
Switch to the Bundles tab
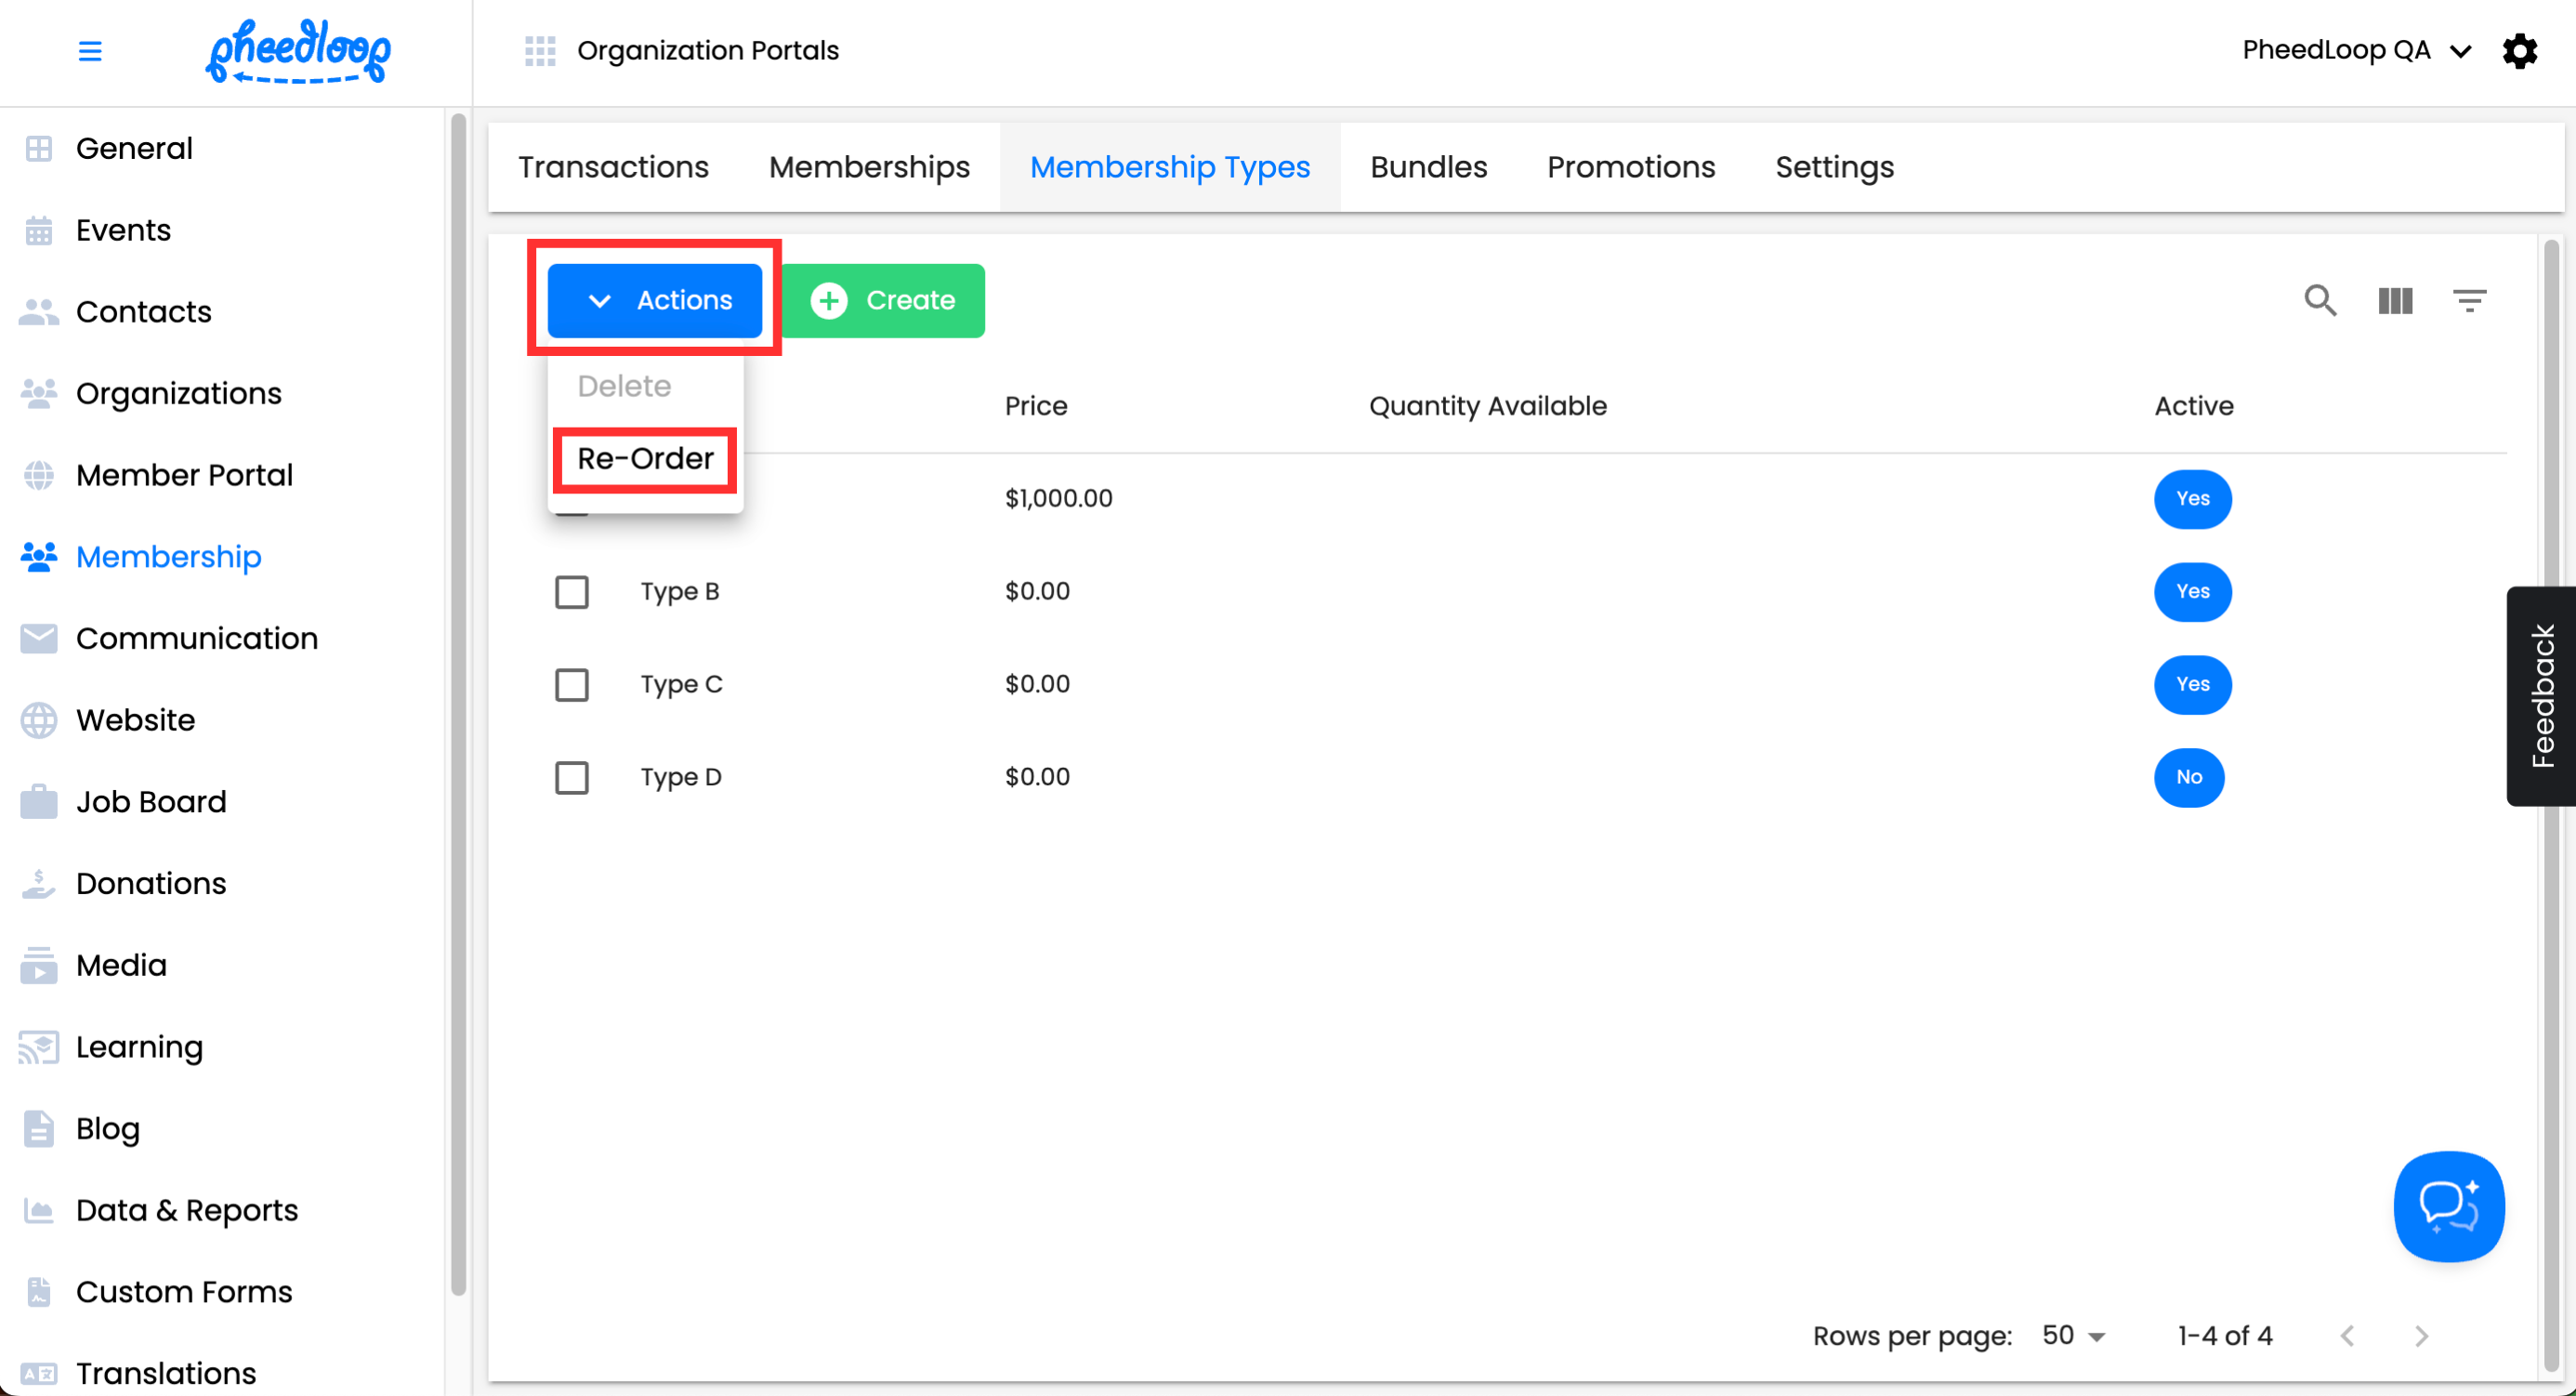click(1428, 167)
